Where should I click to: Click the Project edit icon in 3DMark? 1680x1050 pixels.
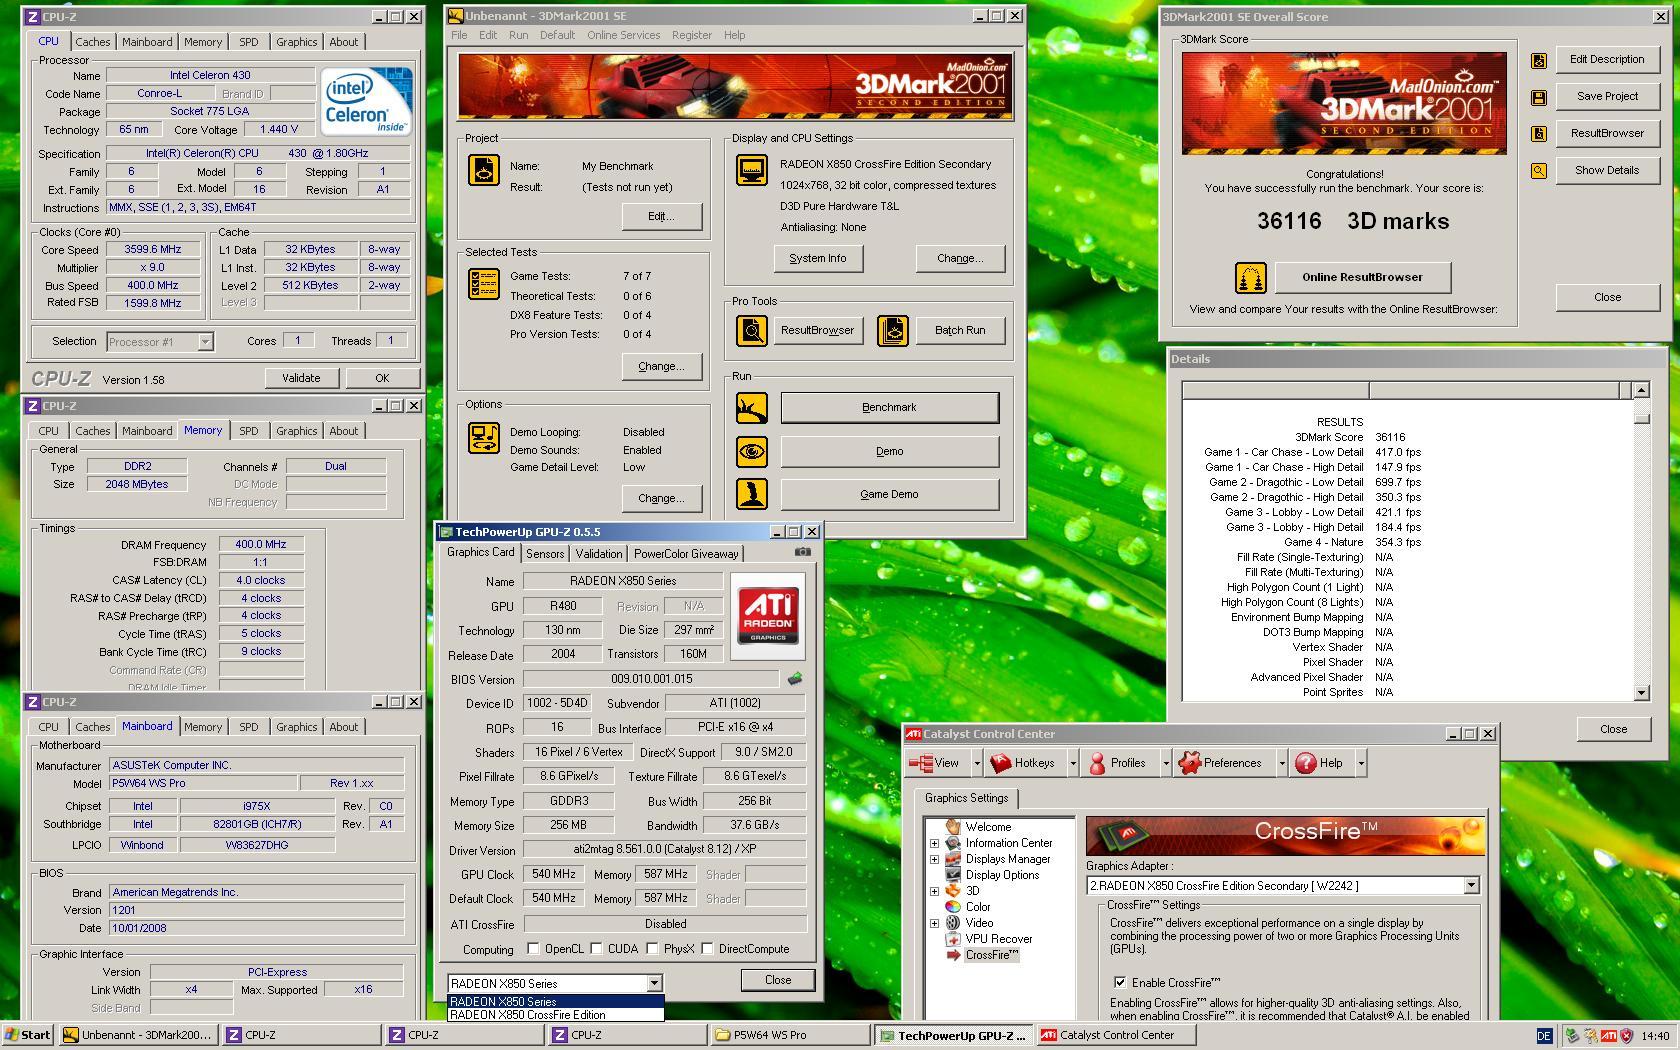click(484, 170)
